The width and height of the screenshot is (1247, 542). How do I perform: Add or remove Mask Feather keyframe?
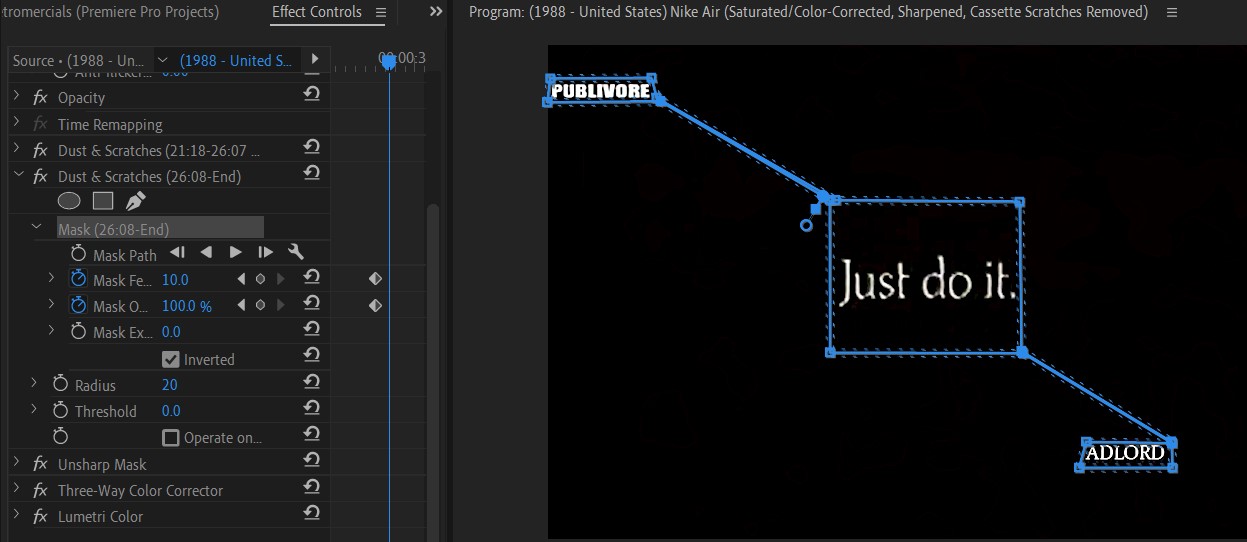(260, 279)
